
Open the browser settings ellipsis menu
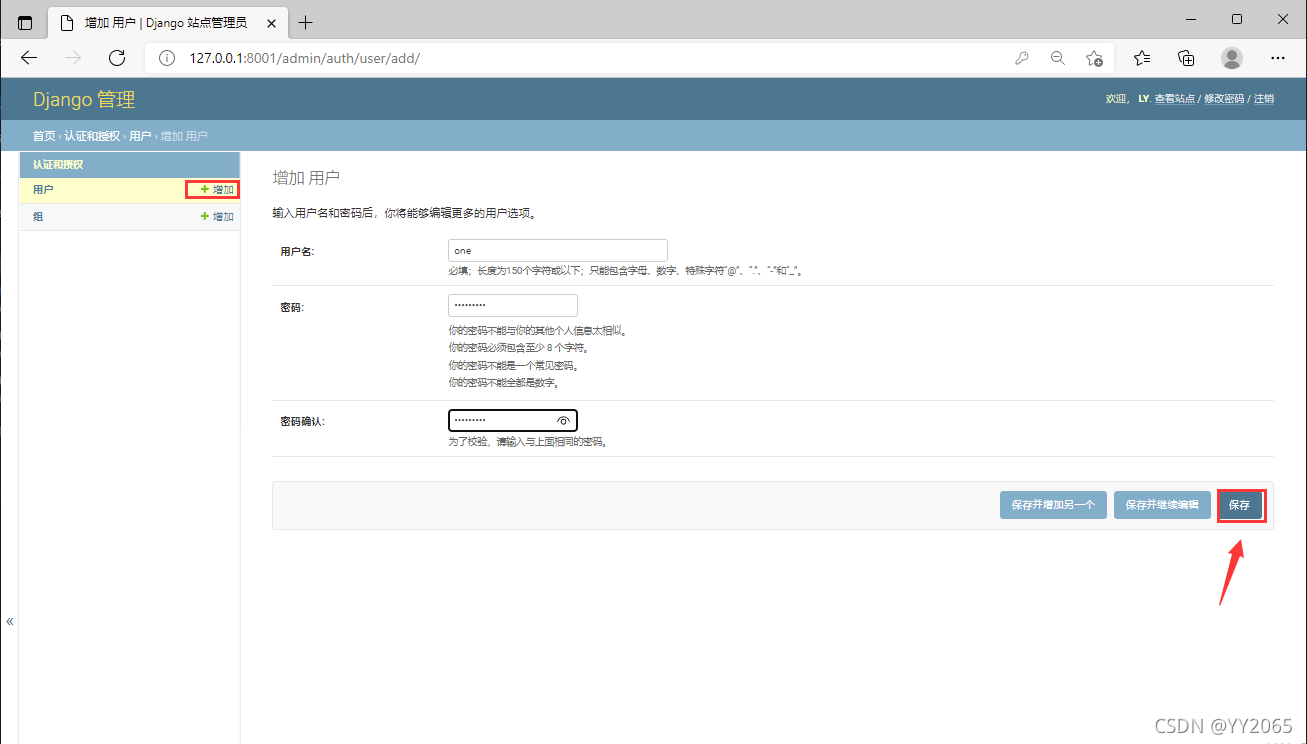point(1278,58)
